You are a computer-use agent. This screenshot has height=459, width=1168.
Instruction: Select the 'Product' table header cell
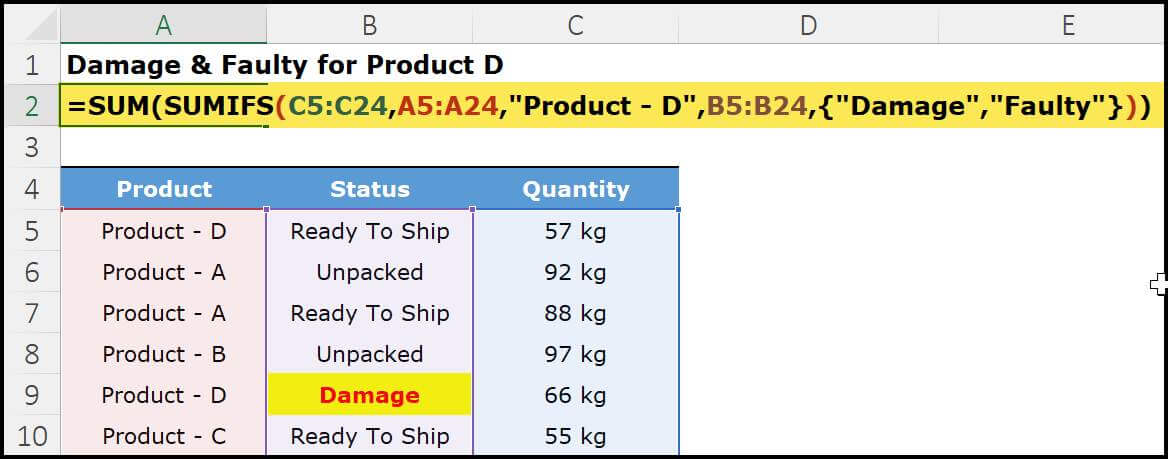164,189
